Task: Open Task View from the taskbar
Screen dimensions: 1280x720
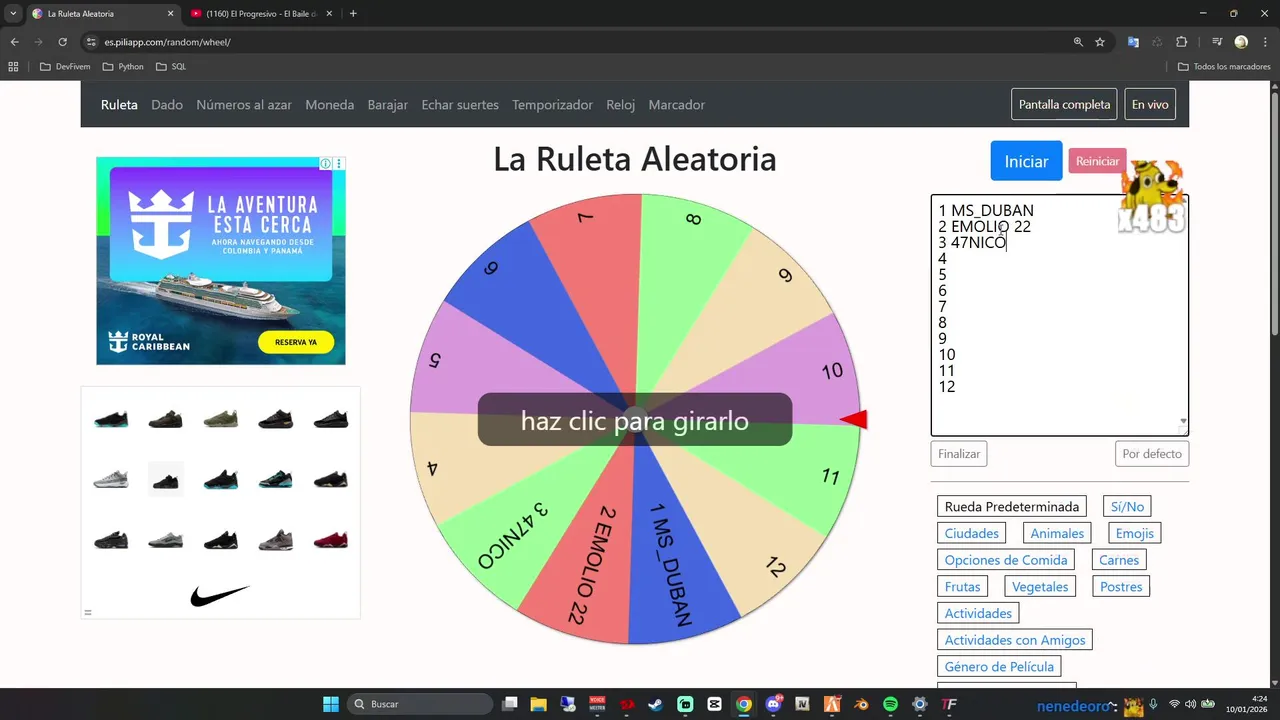Action: click(509, 704)
